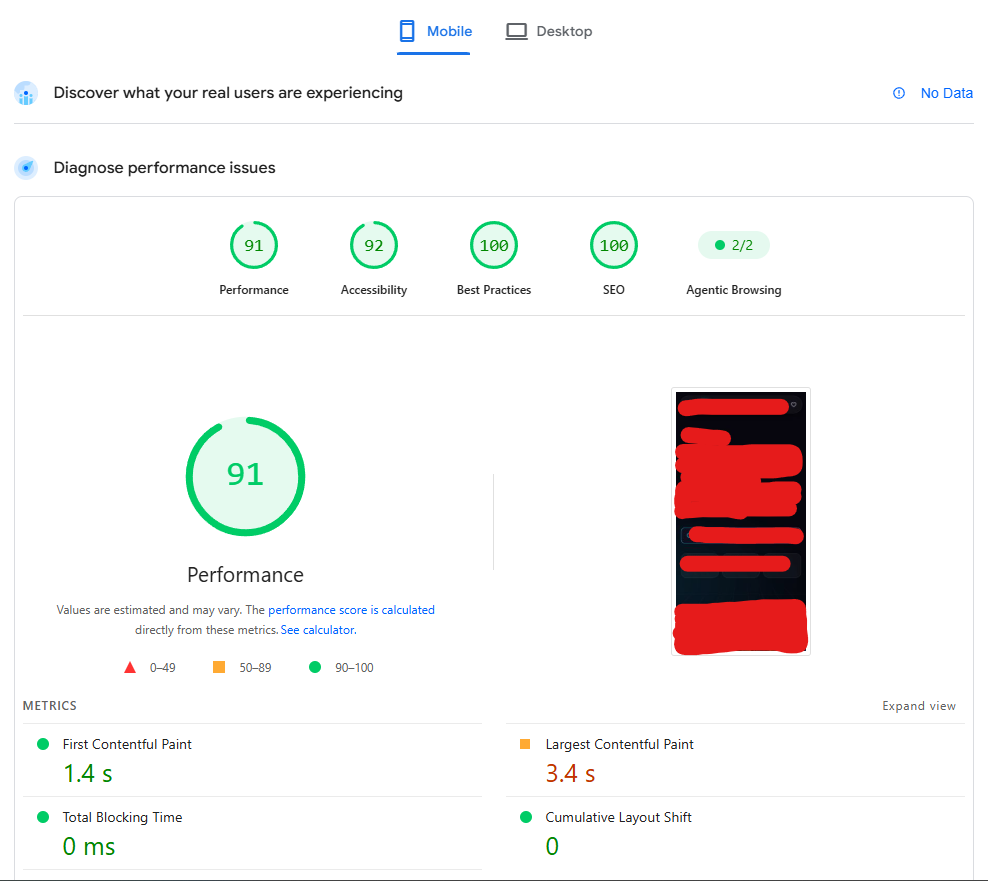Click the 0 ms metric value
988x881 pixels.
tap(89, 846)
